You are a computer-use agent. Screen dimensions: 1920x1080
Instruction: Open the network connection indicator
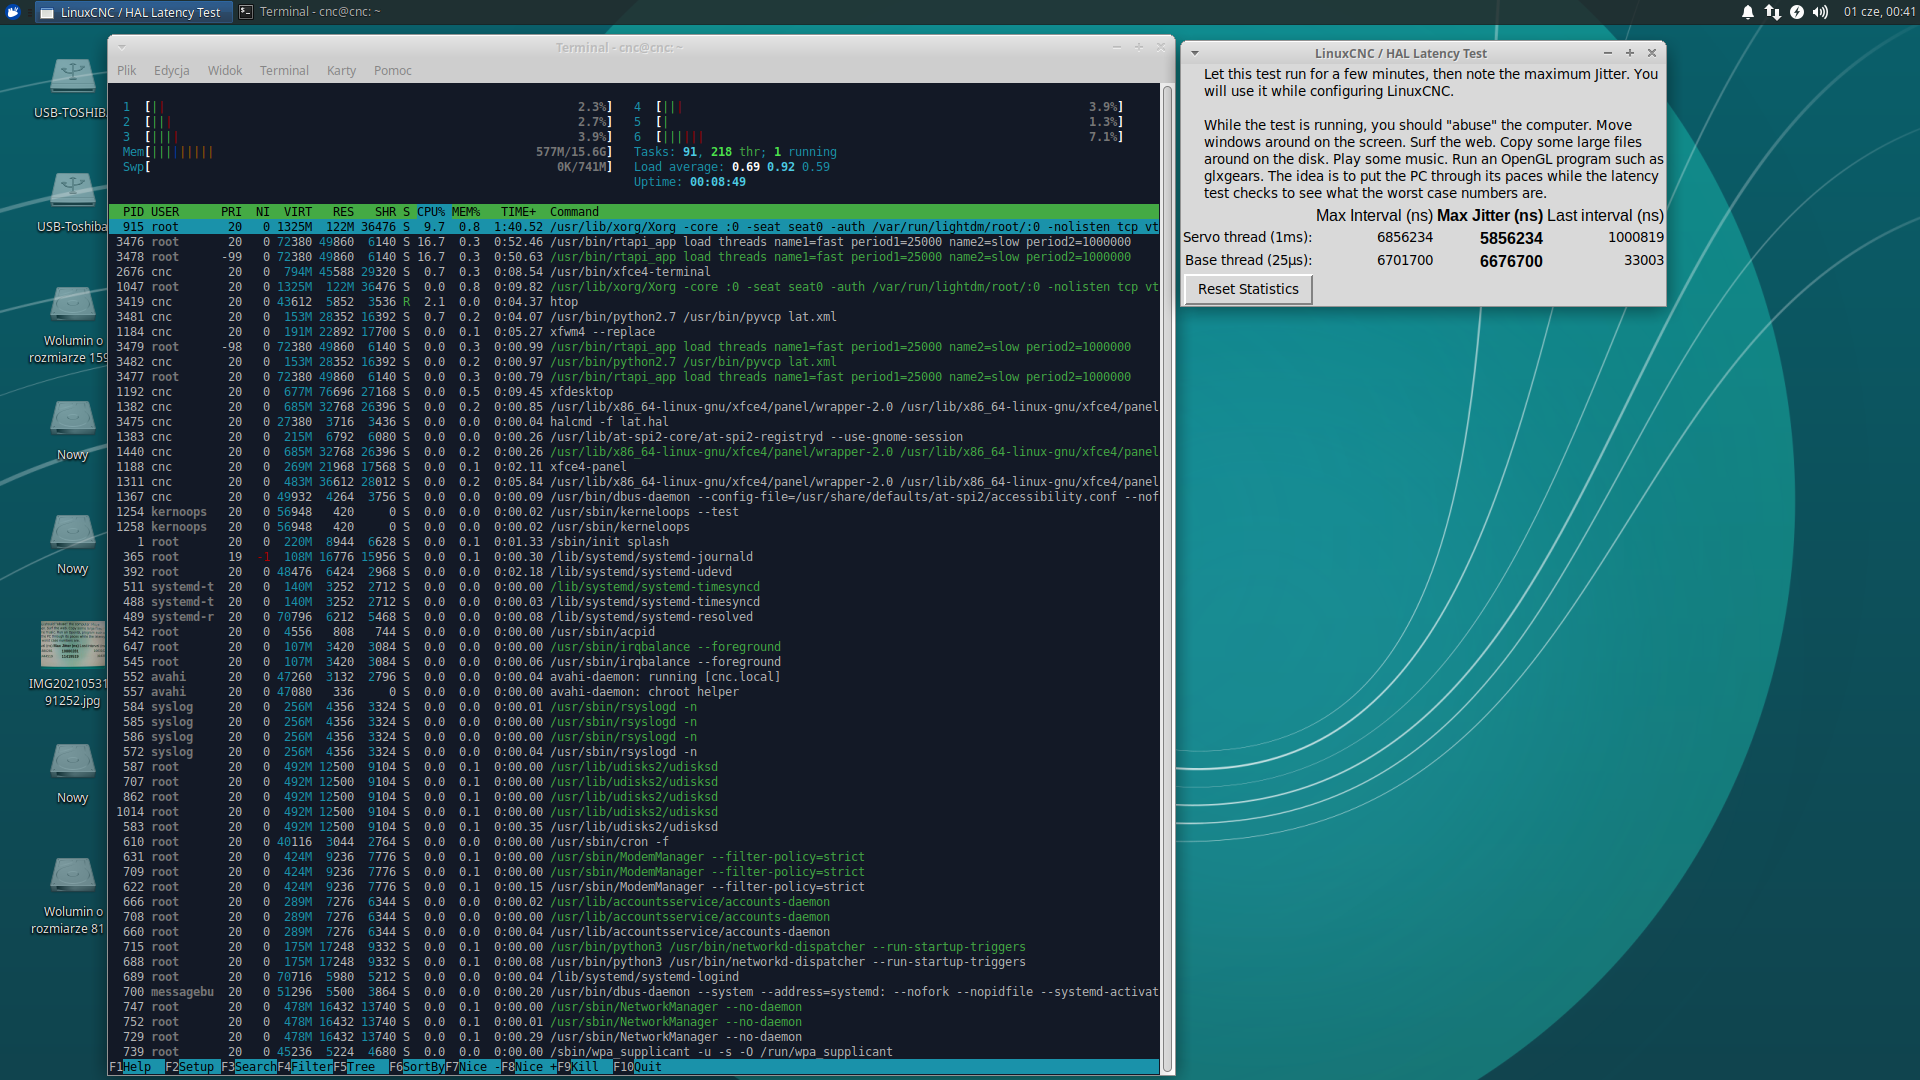pyautogui.click(x=1773, y=12)
